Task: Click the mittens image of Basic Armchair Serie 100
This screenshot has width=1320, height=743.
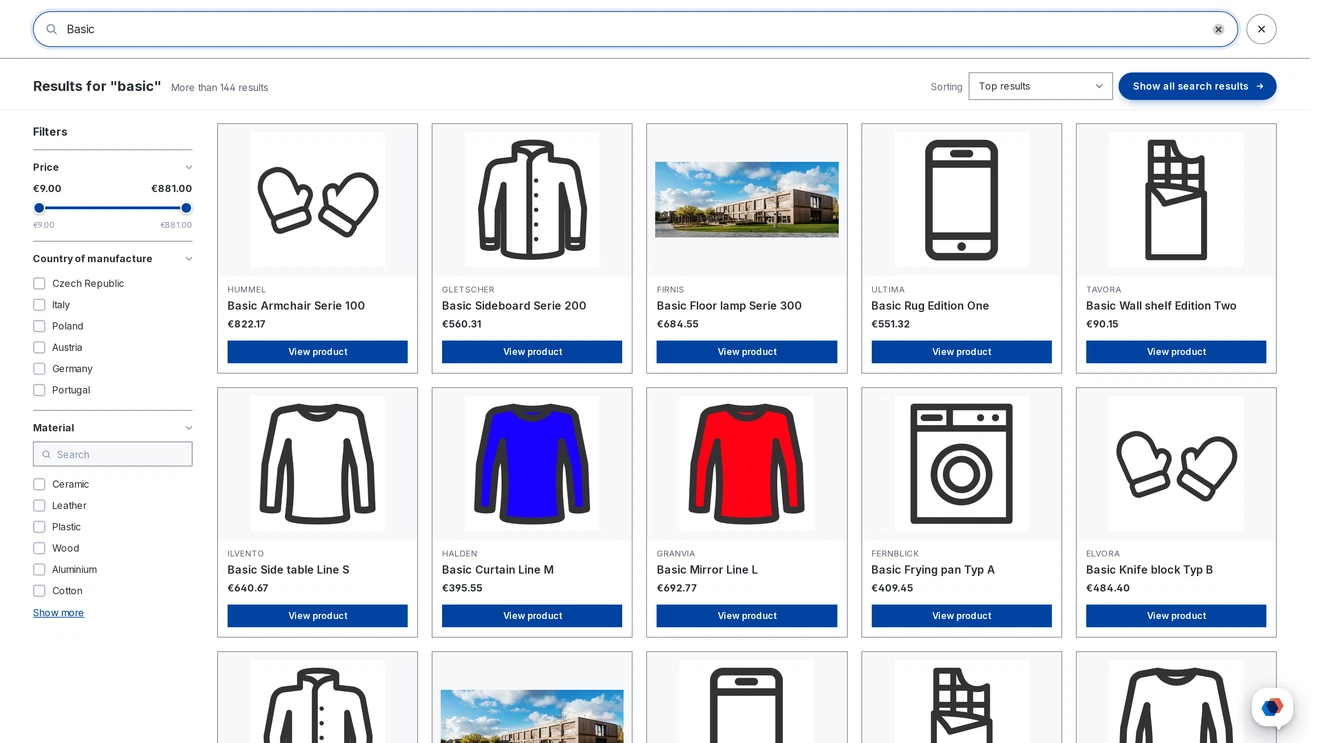Action: tap(318, 200)
